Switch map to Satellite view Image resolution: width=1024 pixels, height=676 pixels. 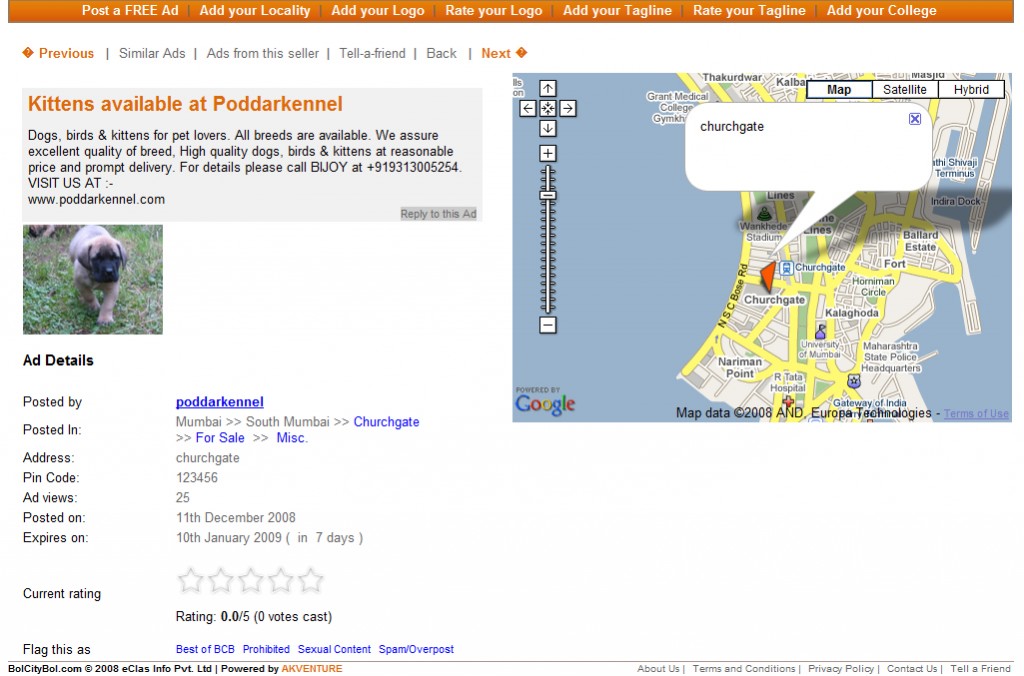904,90
